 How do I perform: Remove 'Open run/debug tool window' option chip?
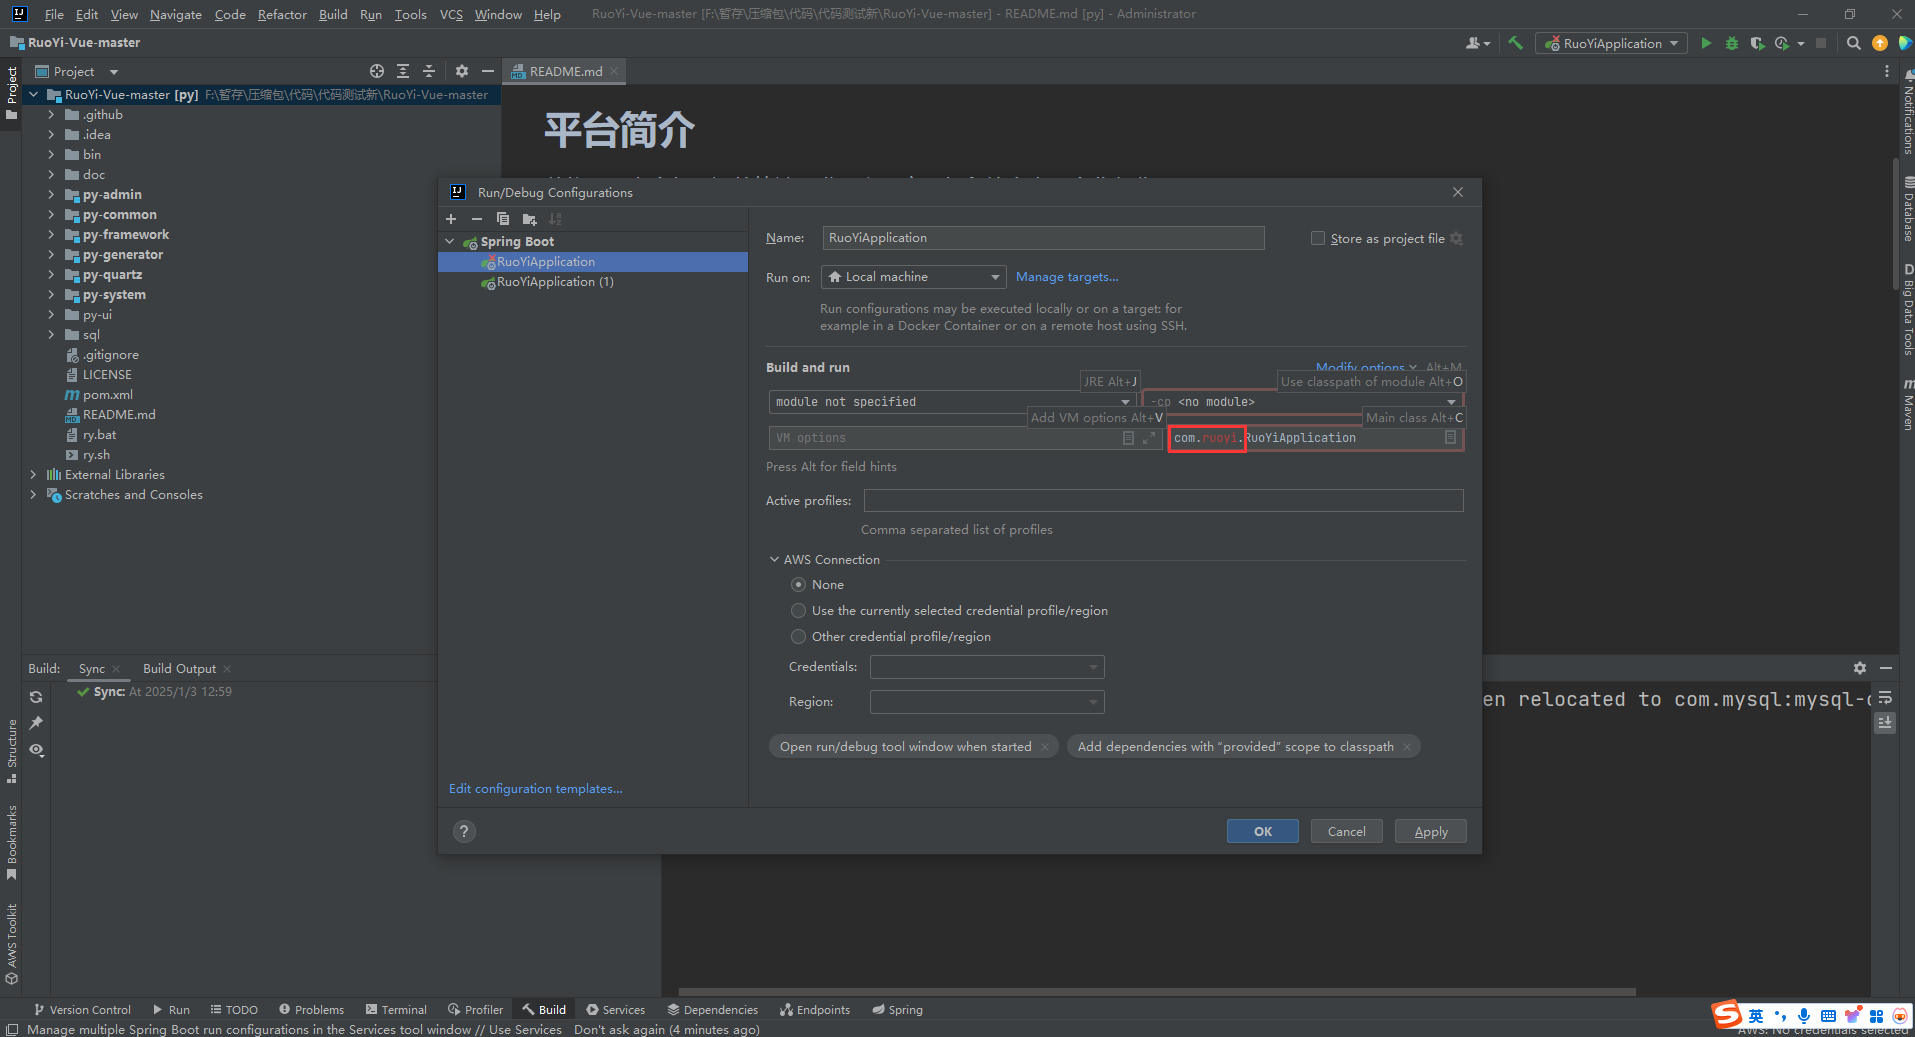[1045, 747]
